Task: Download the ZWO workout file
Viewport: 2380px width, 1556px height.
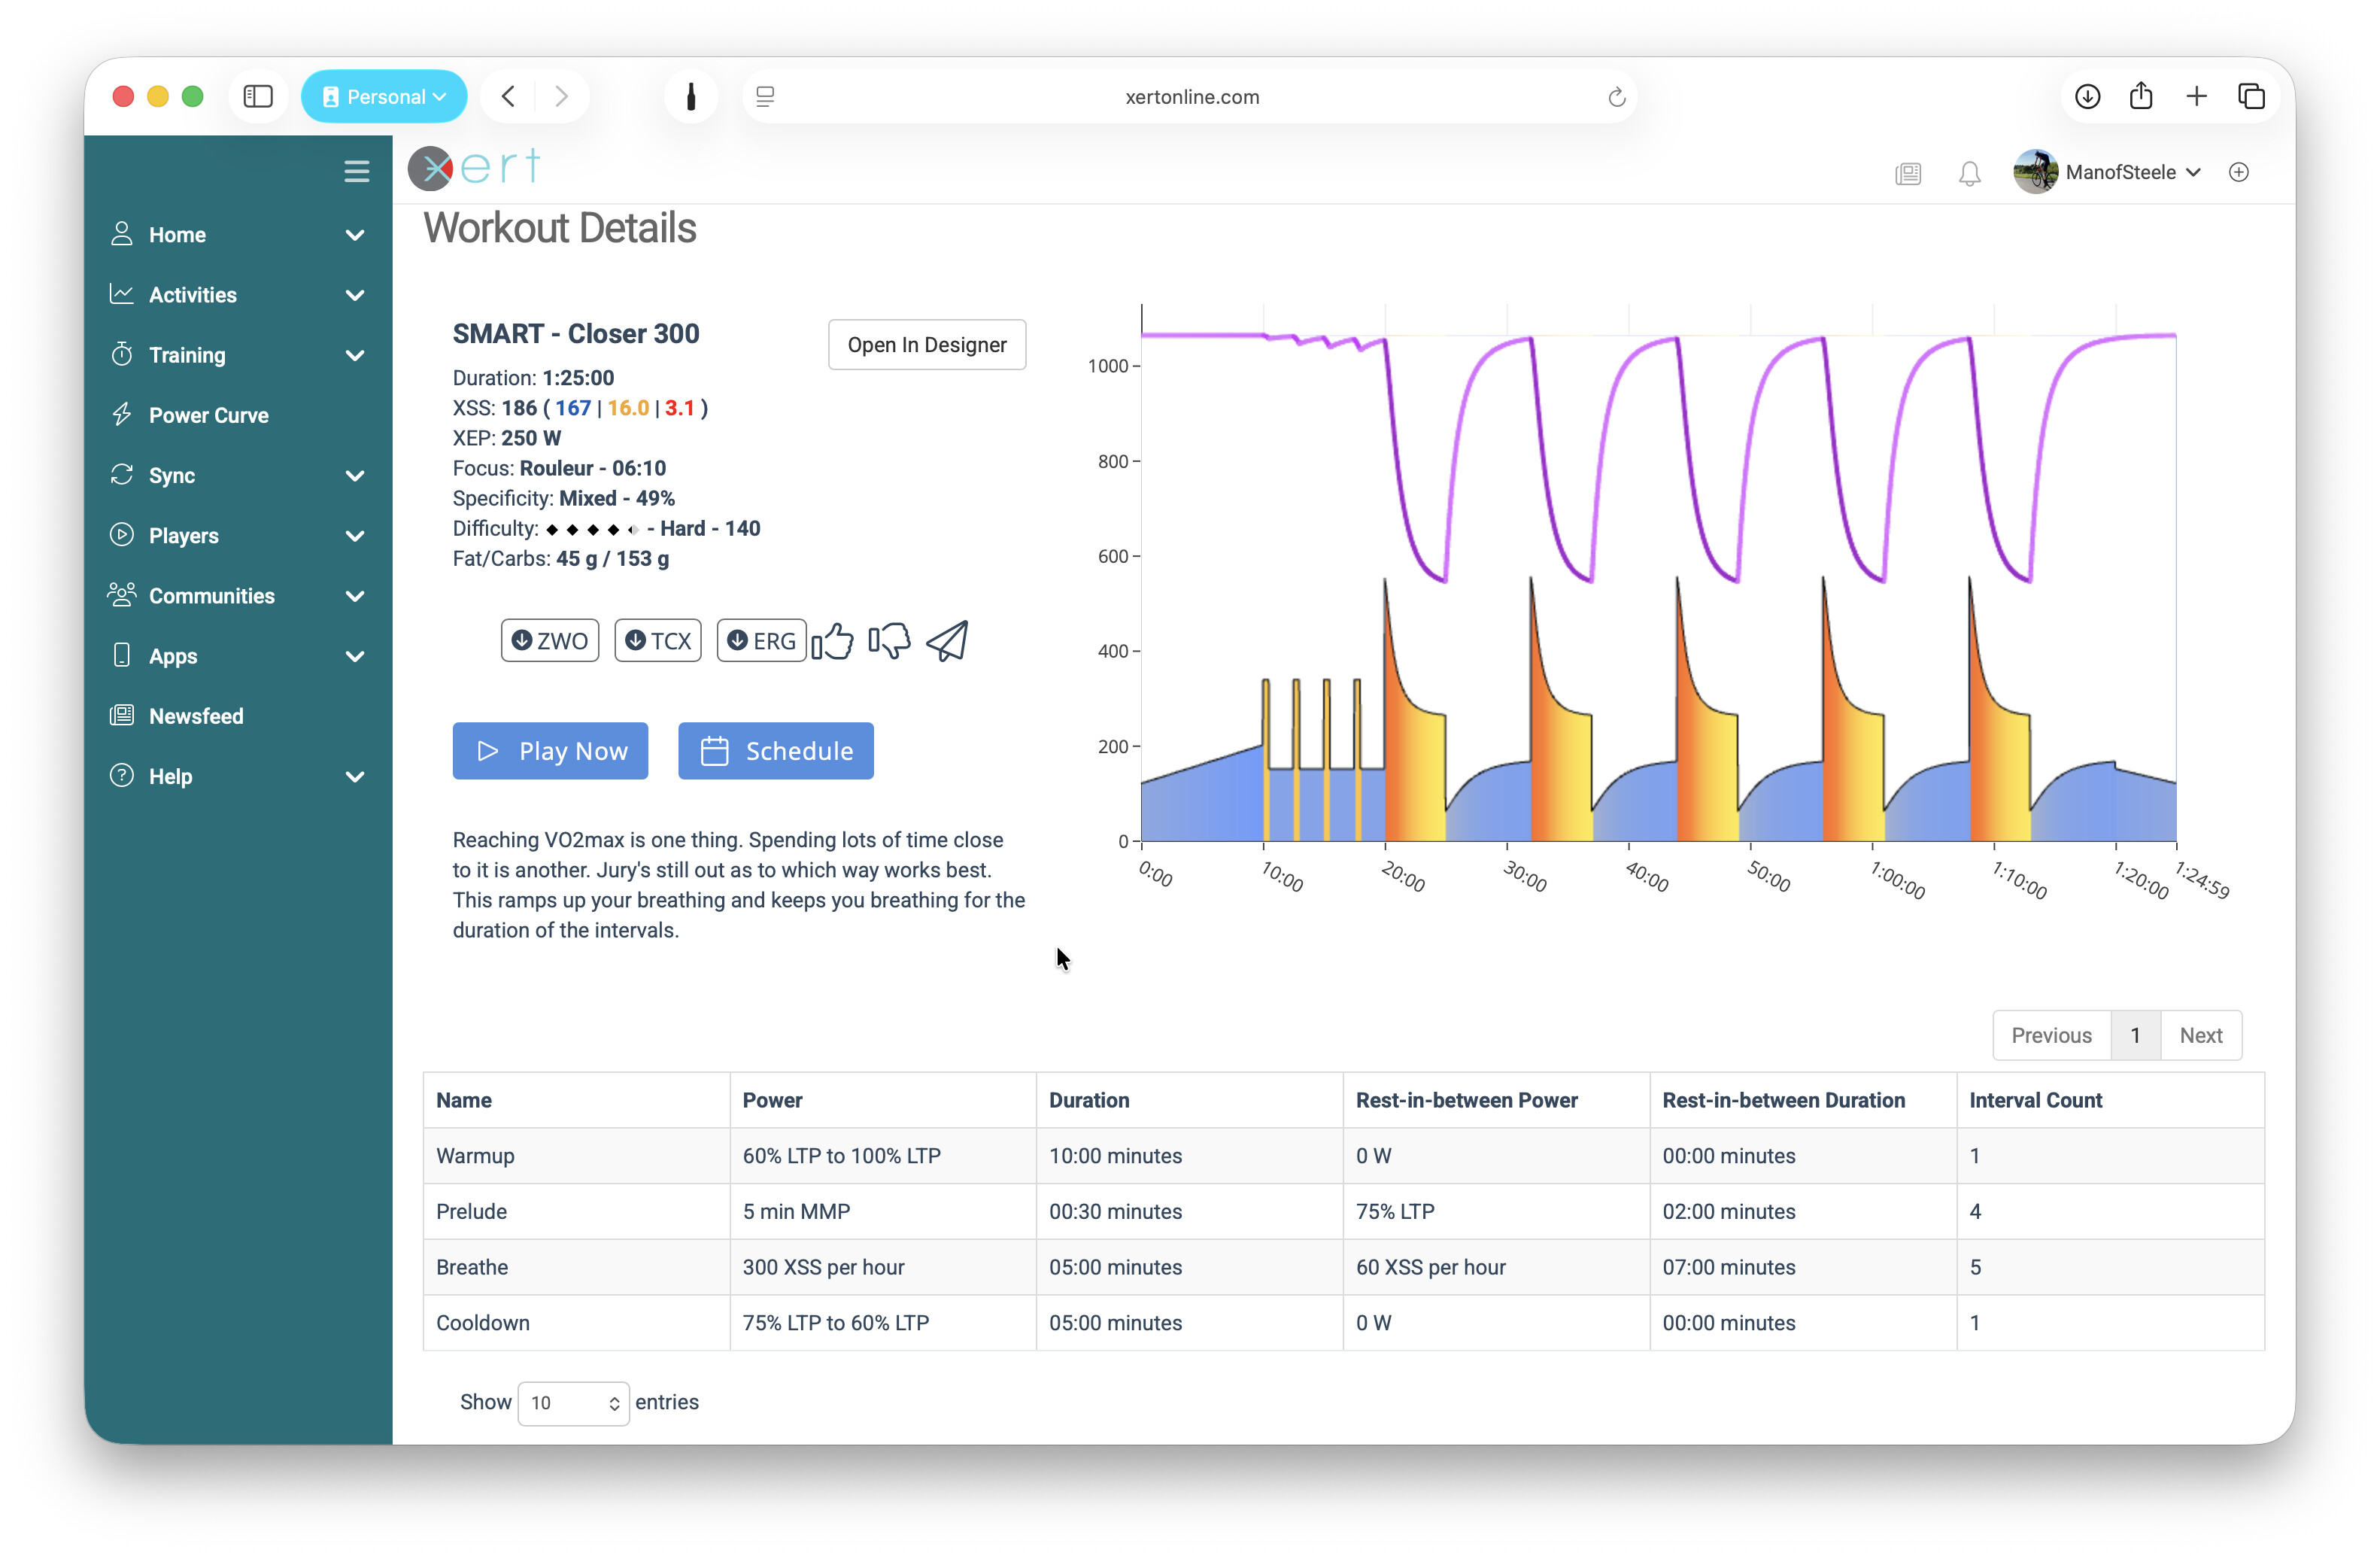Action: [x=550, y=641]
